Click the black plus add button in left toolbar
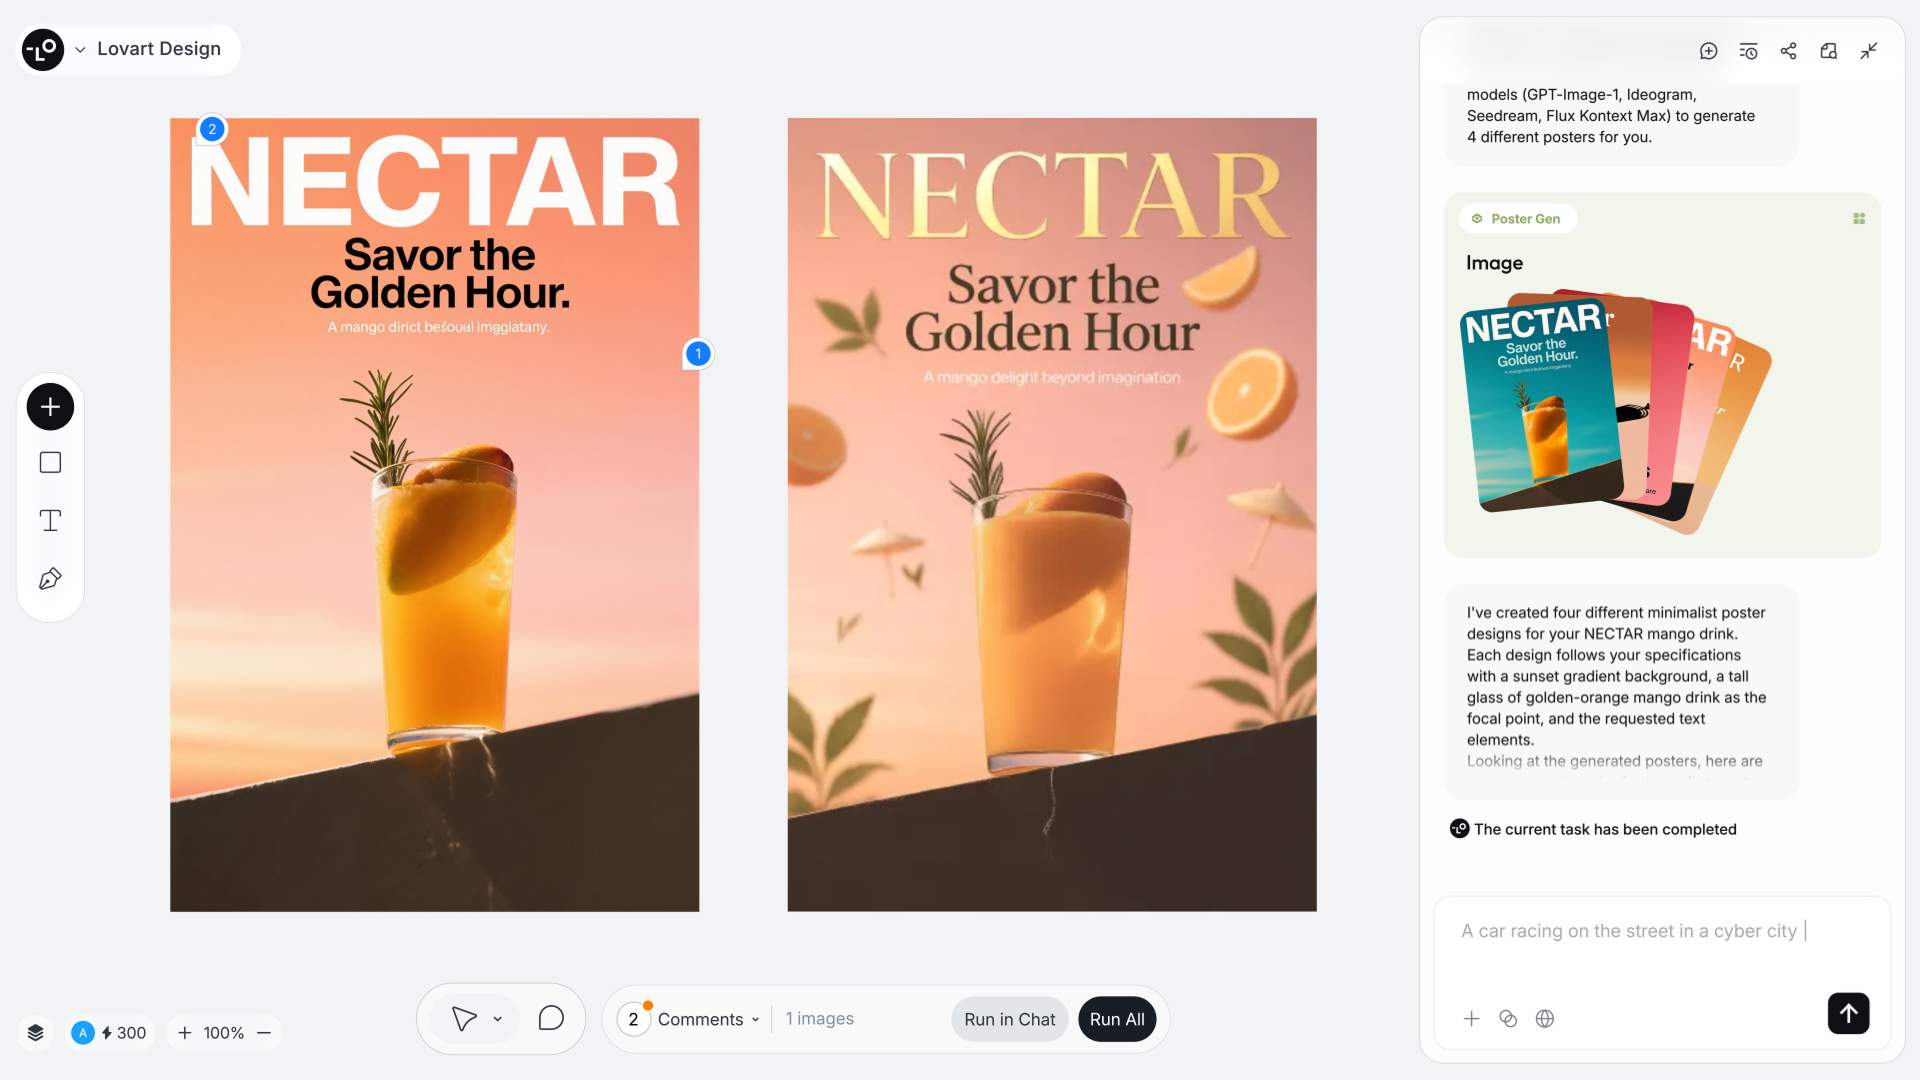 point(50,407)
